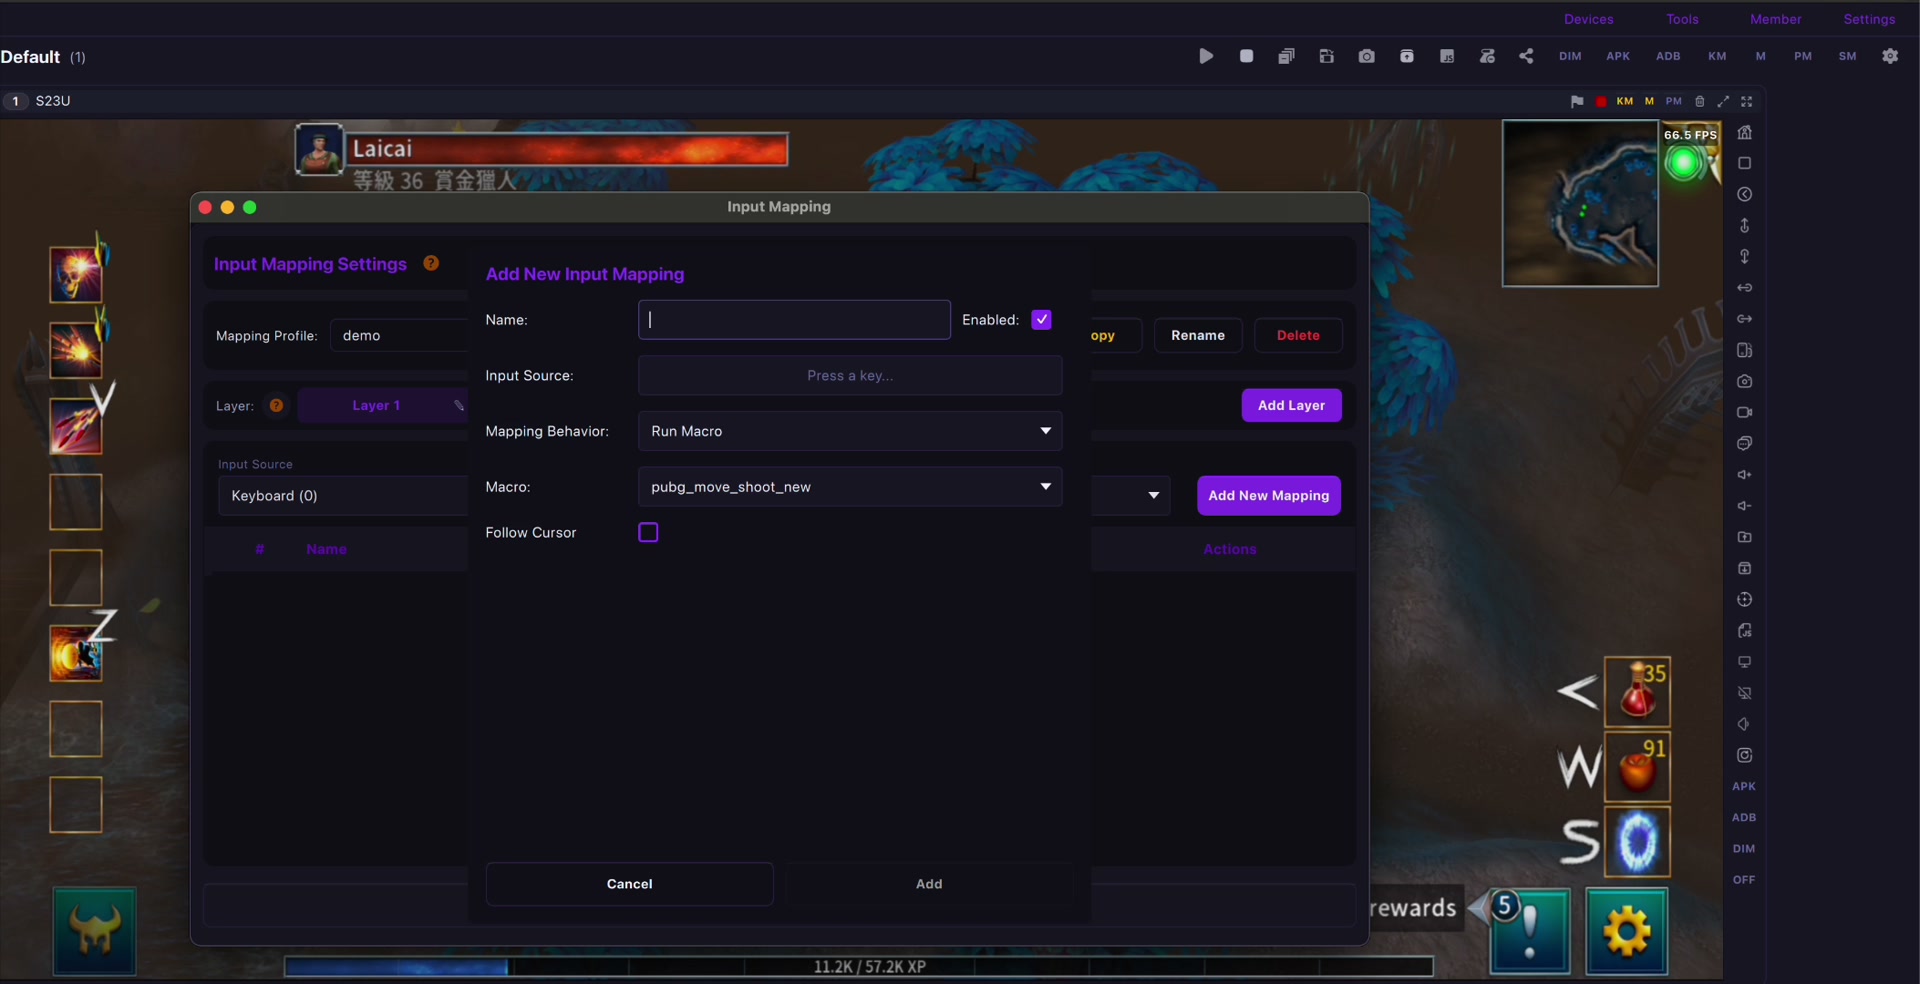
Task: Uncheck the Enabled checkbox
Action: click(1041, 320)
